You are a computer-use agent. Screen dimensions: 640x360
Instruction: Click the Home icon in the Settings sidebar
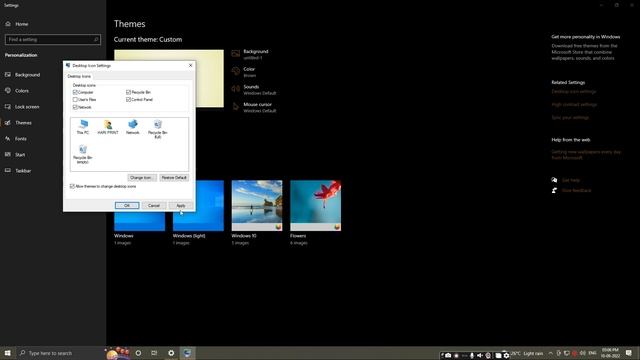(8, 24)
